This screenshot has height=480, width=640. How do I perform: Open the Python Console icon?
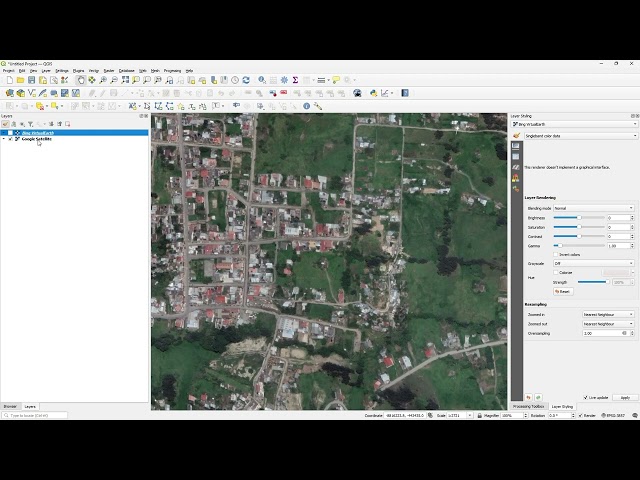pyautogui.click(x=373, y=93)
